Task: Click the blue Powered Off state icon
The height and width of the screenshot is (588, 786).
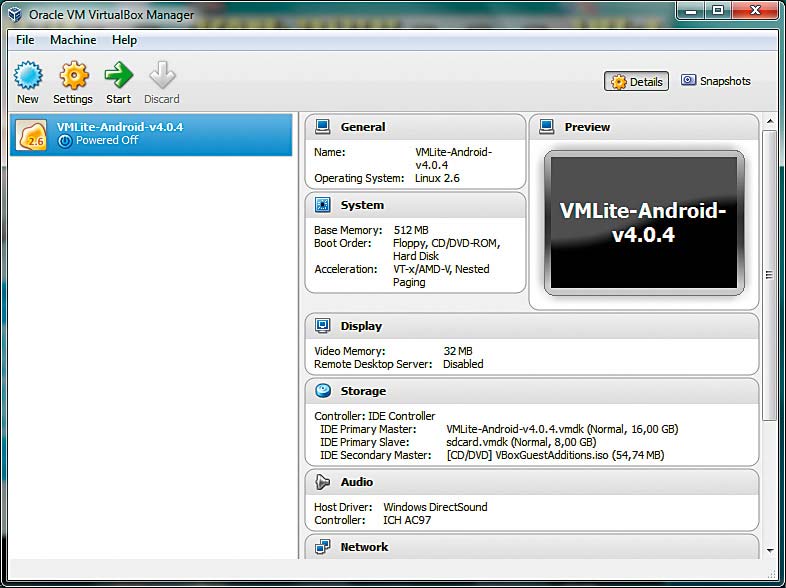Action: click(65, 141)
